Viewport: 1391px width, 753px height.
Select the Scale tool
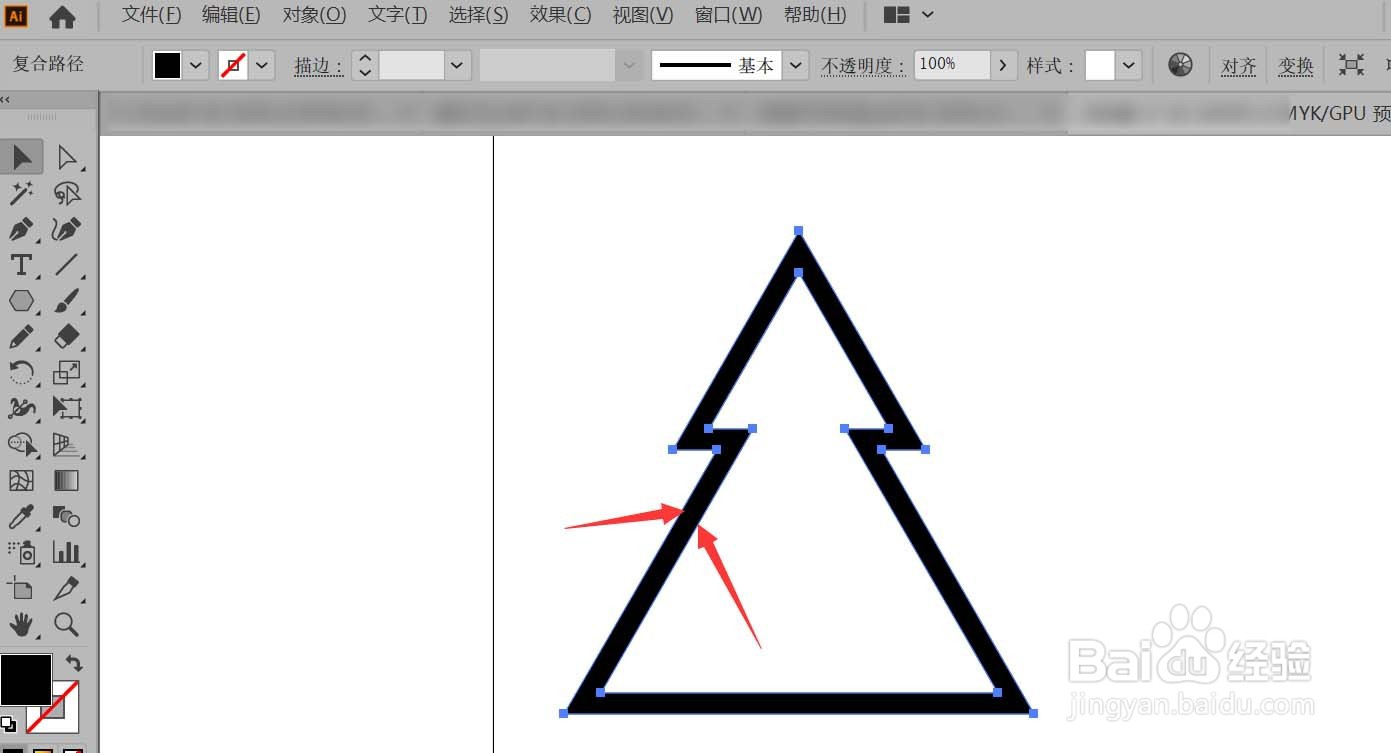tap(66, 373)
